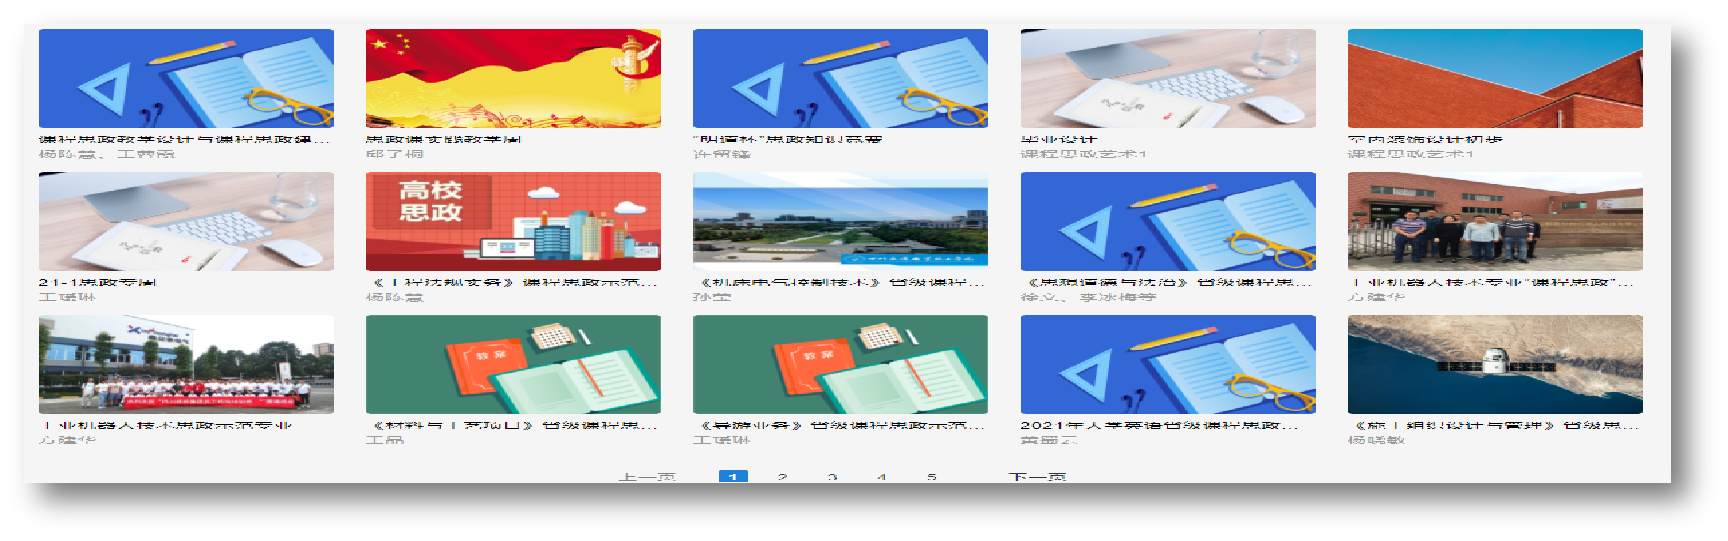Screen dimensions: 1728x541
Task: Select page 5 in pagination
Action: 931,477
